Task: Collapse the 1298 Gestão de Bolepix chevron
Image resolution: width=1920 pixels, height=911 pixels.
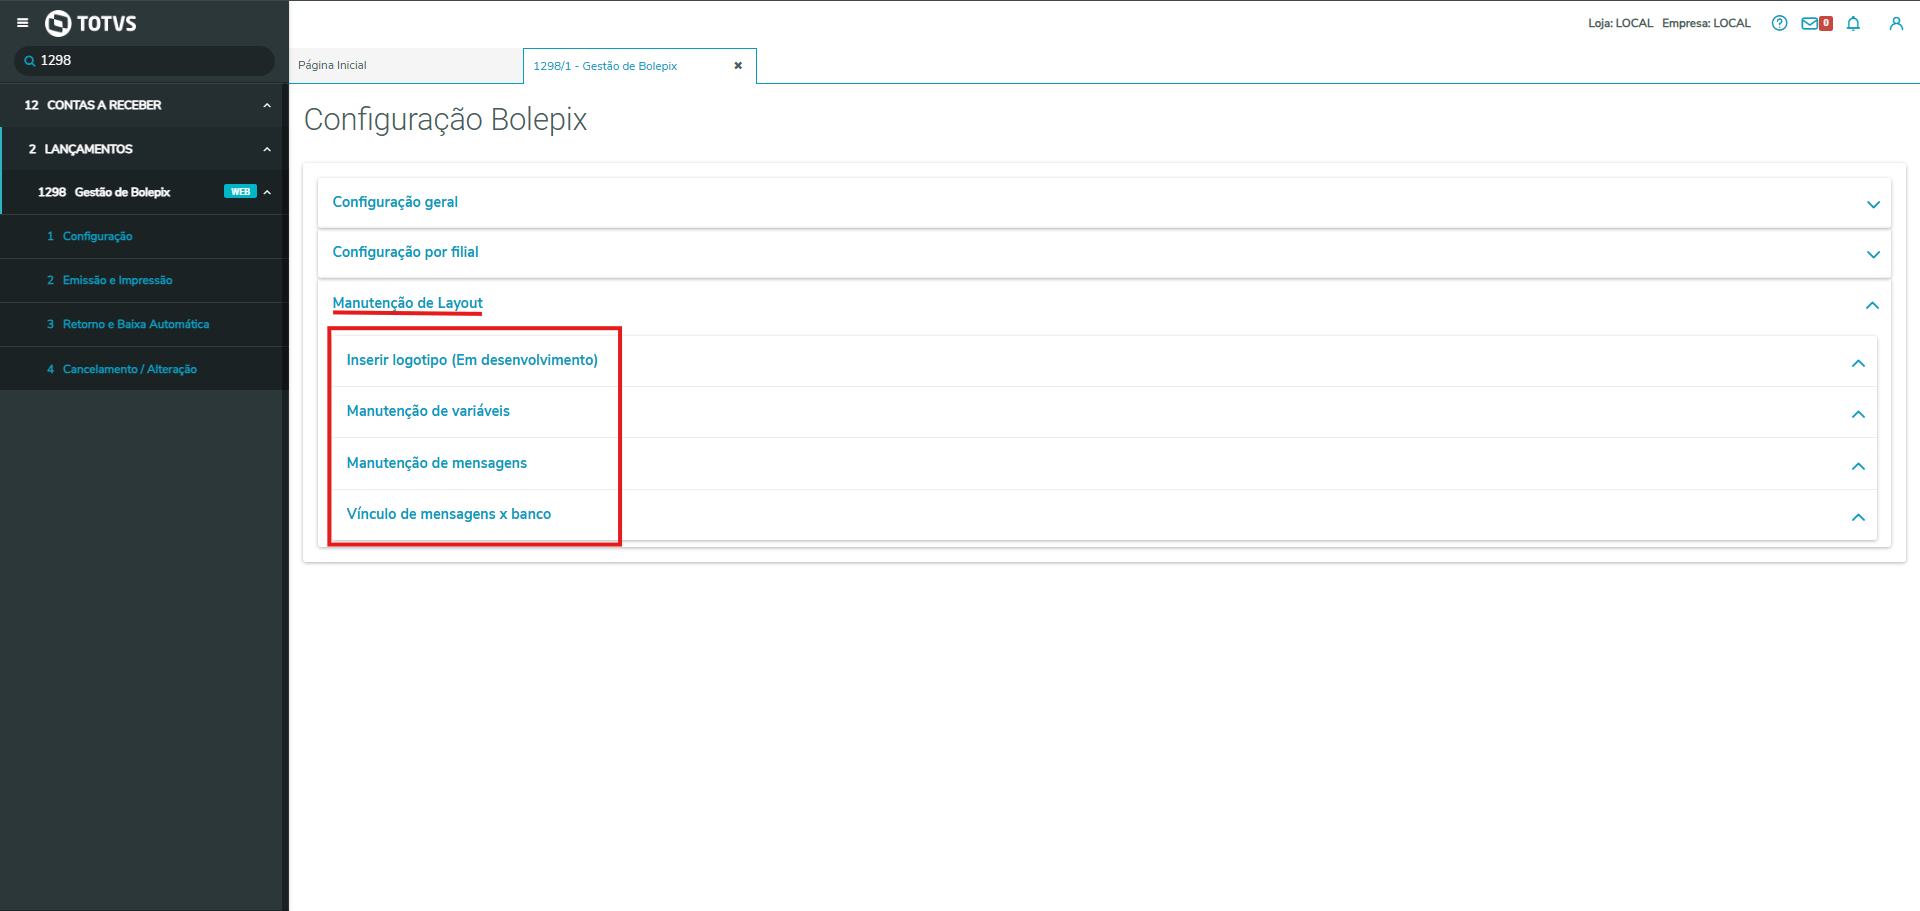Action: pyautogui.click(x=267, y=192)
